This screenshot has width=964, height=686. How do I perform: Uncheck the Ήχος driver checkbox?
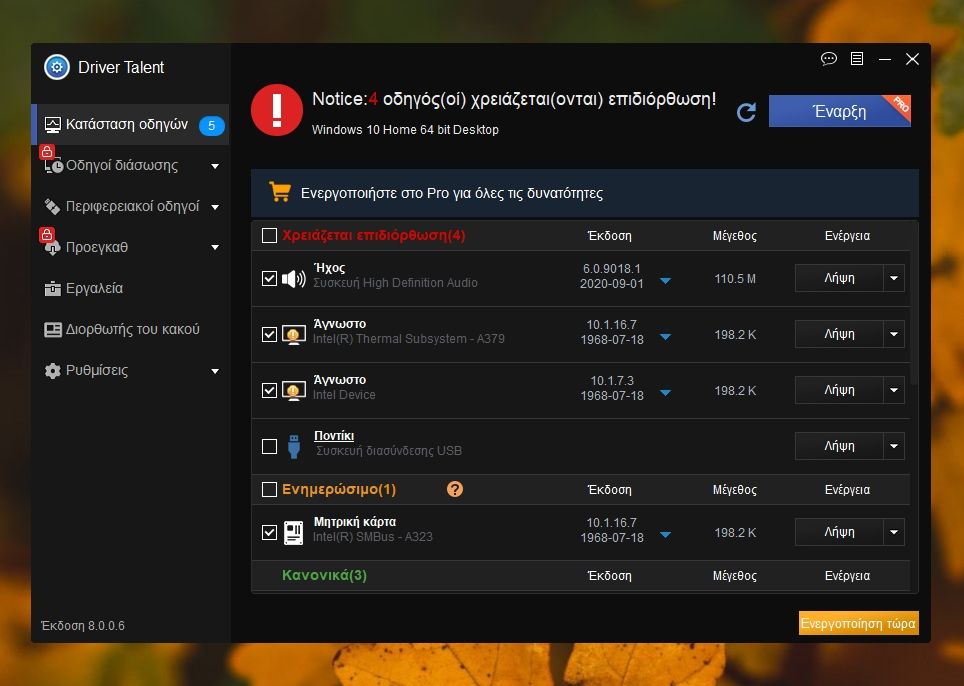pos(269,279)
